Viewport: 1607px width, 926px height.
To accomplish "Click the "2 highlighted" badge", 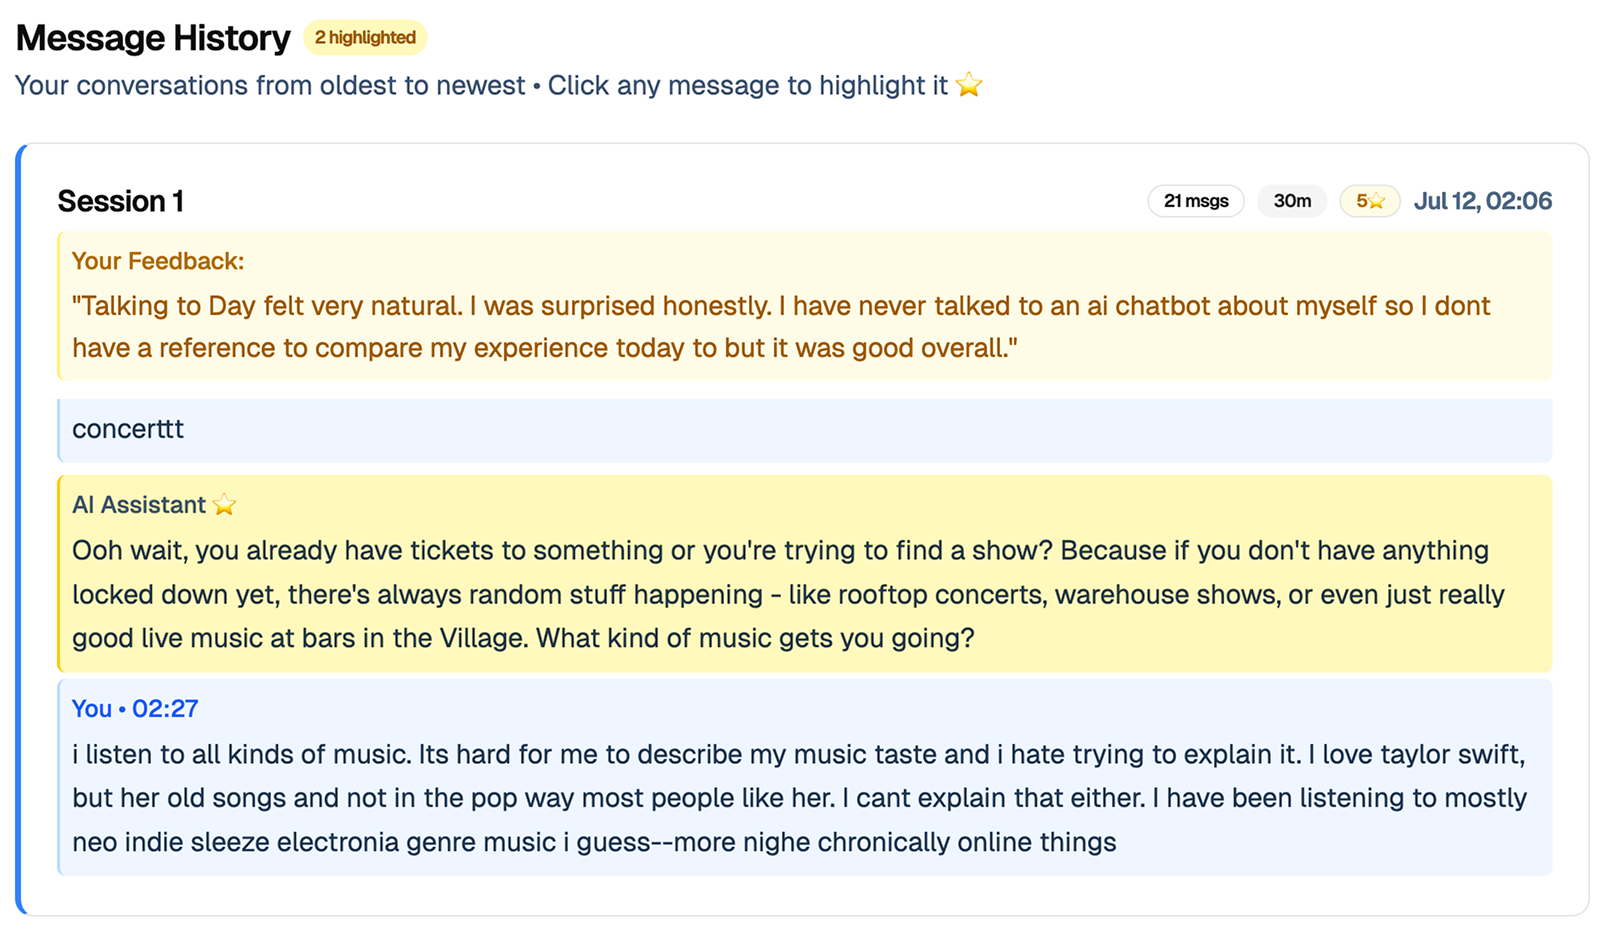I will point(365,38).
